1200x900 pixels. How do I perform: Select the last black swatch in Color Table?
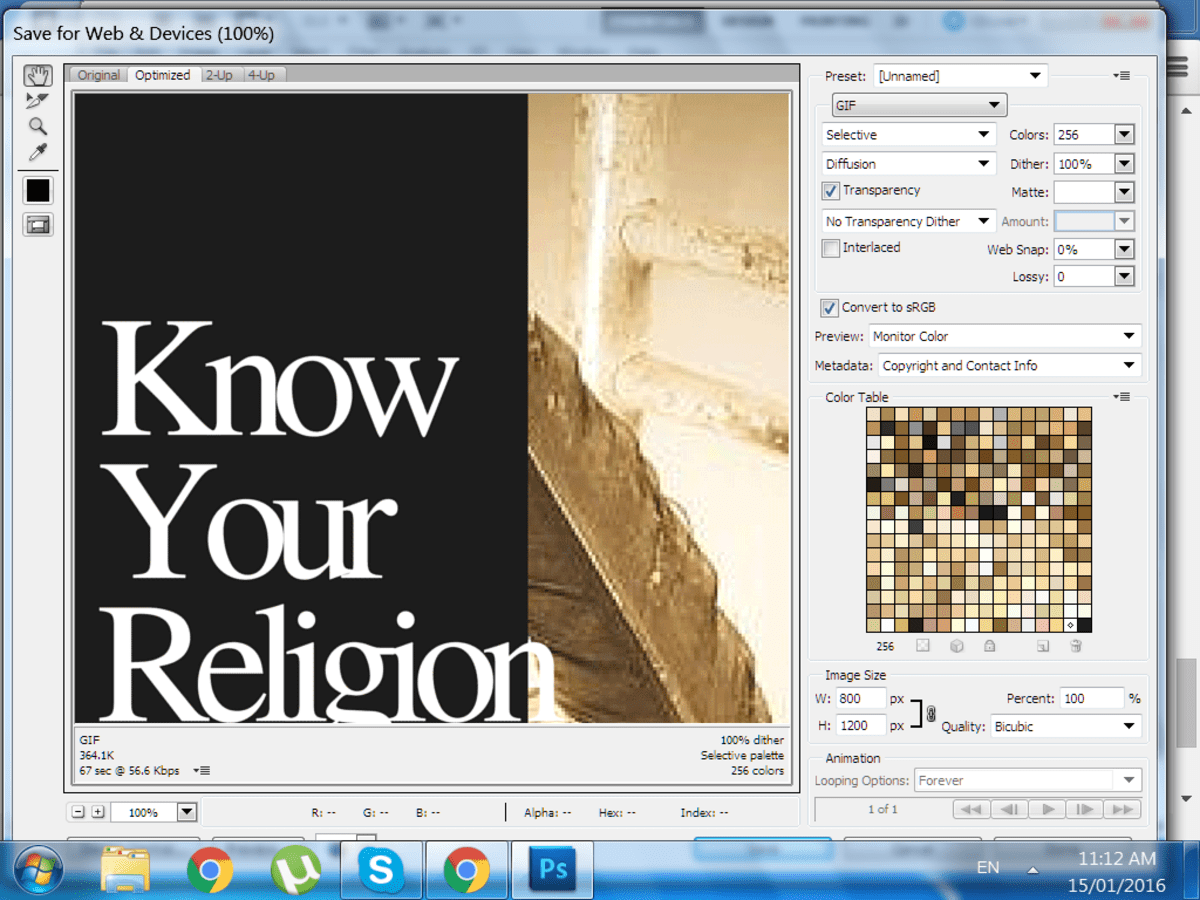[1083, 625]
